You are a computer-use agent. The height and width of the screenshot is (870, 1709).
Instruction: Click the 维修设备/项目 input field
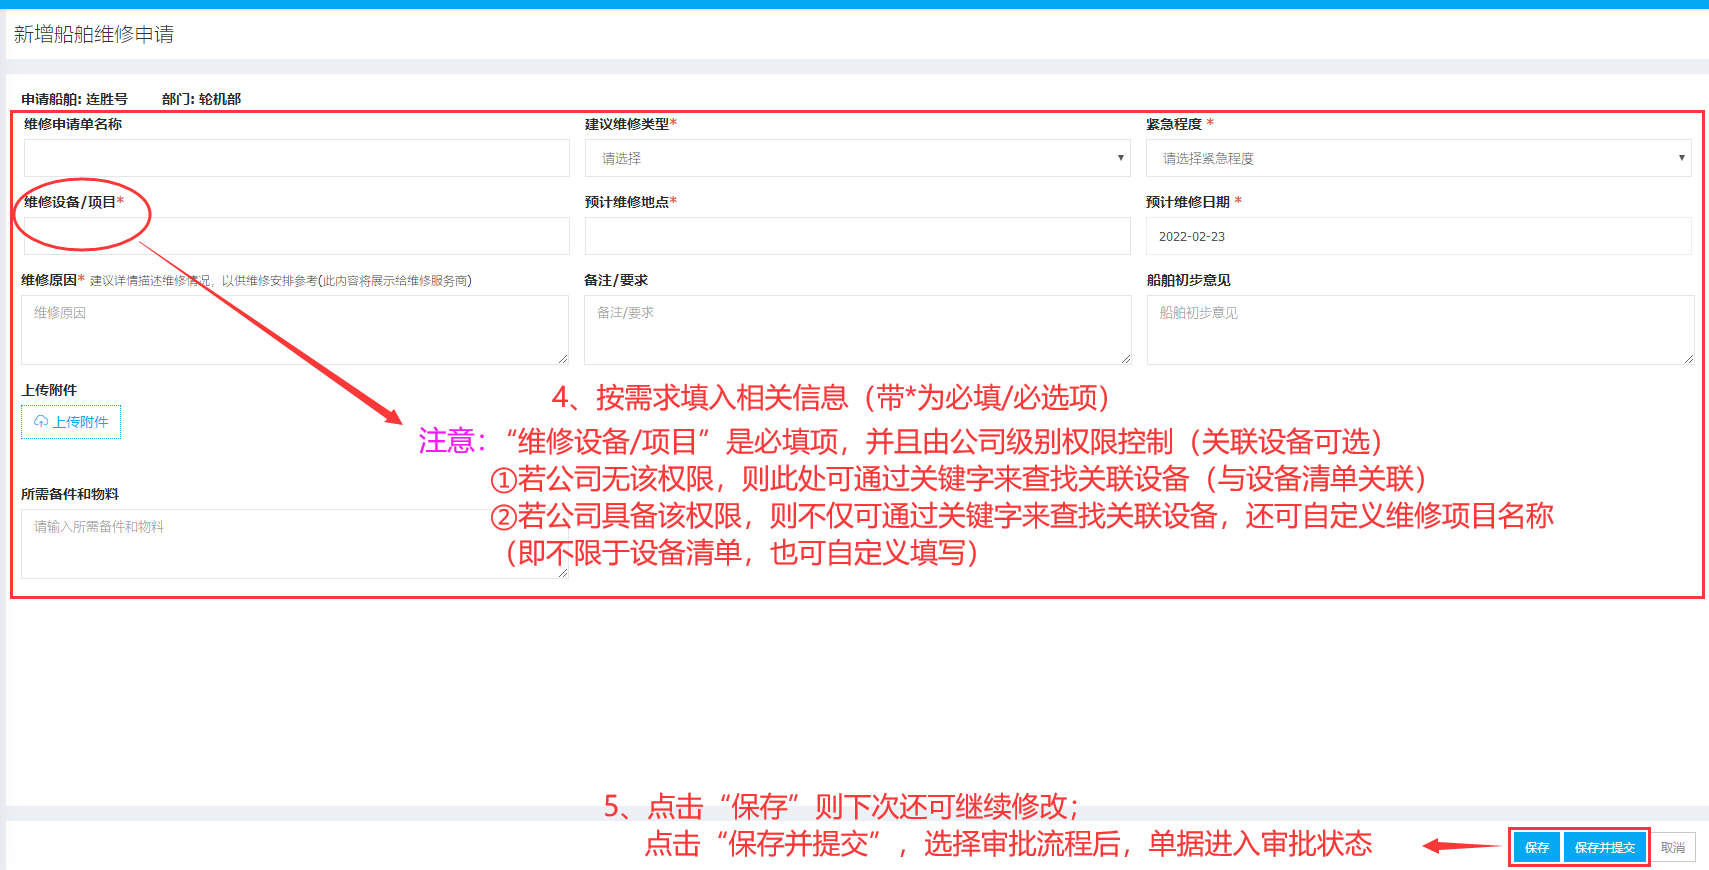point(297,236)
